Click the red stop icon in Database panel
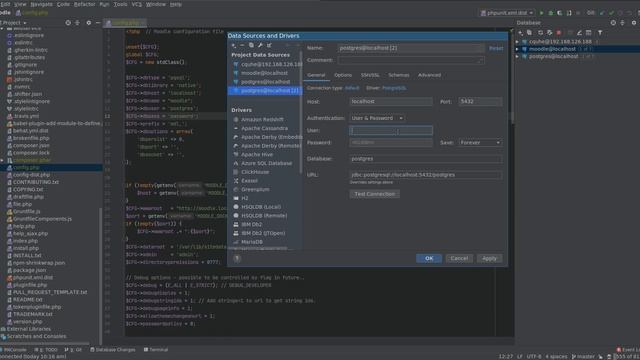The height and width of the screenshot is (360, 640). (x=559, y=33)
